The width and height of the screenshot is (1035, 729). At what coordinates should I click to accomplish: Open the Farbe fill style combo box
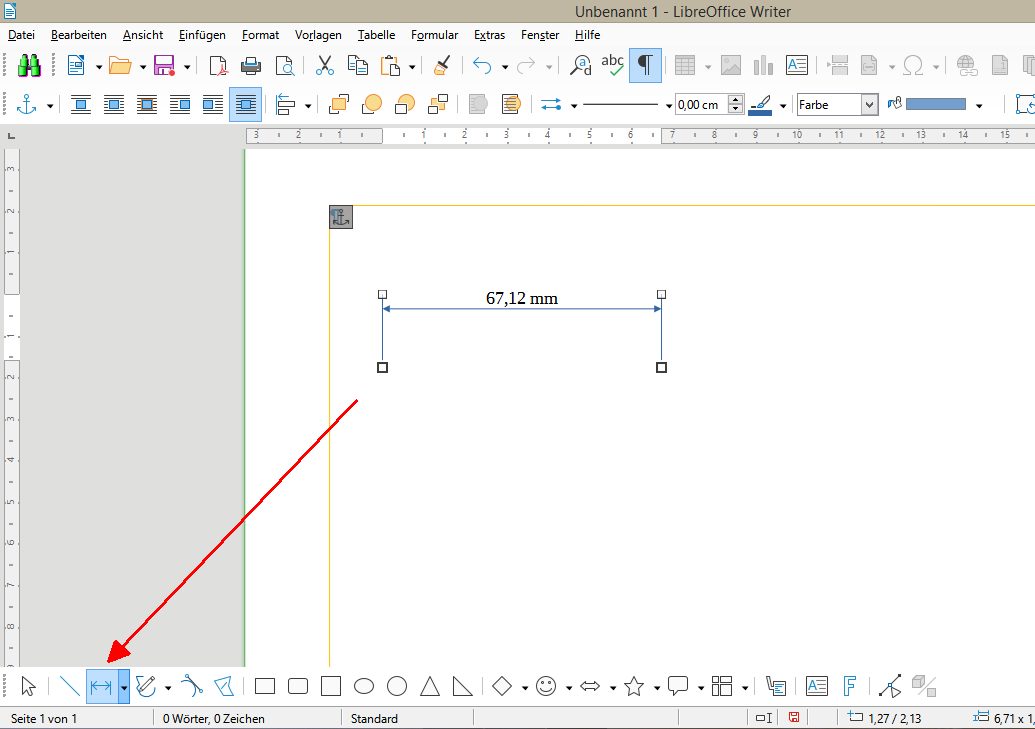pyautogui.click(x=838, y=104)
